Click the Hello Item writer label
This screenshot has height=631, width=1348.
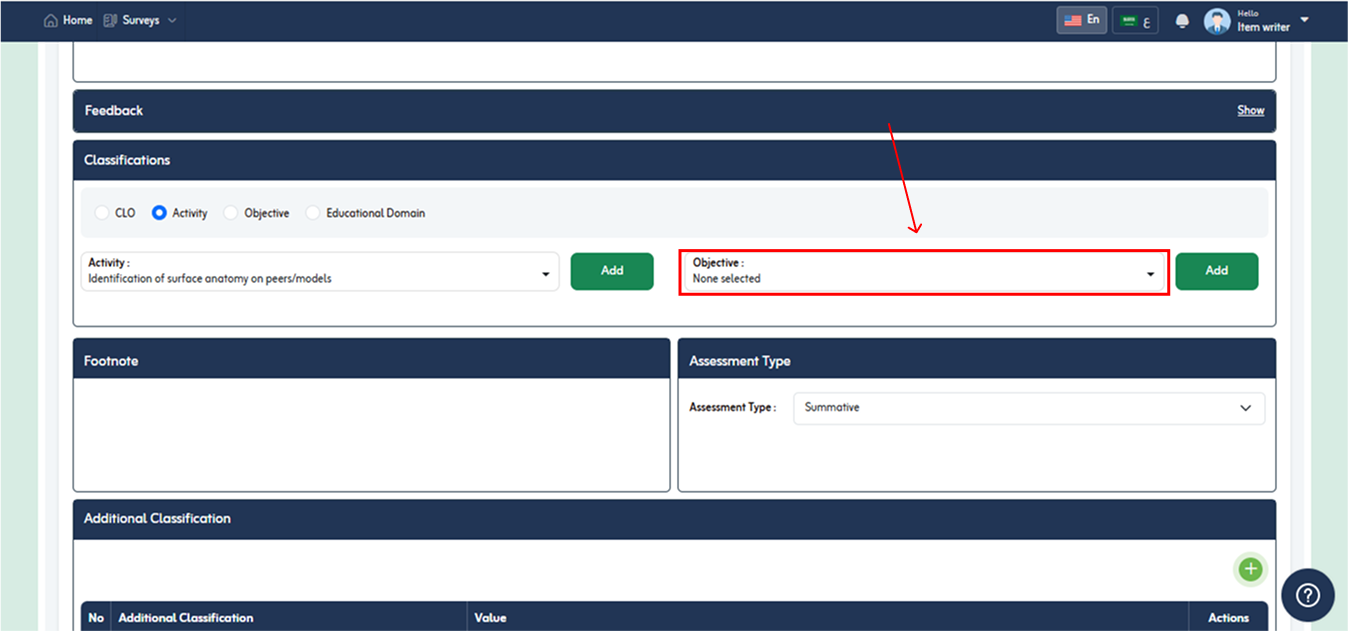pos(1263,21)
